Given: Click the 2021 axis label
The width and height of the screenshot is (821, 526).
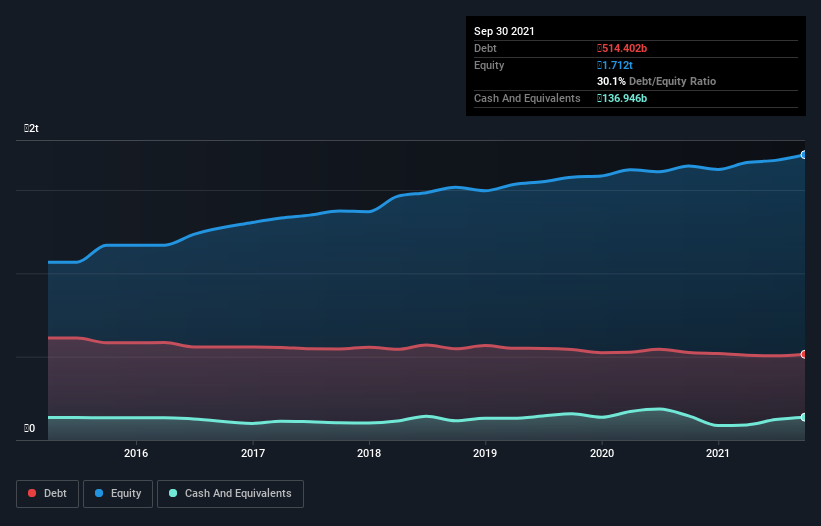Looking at the screenshot, I should coord(717,453).
